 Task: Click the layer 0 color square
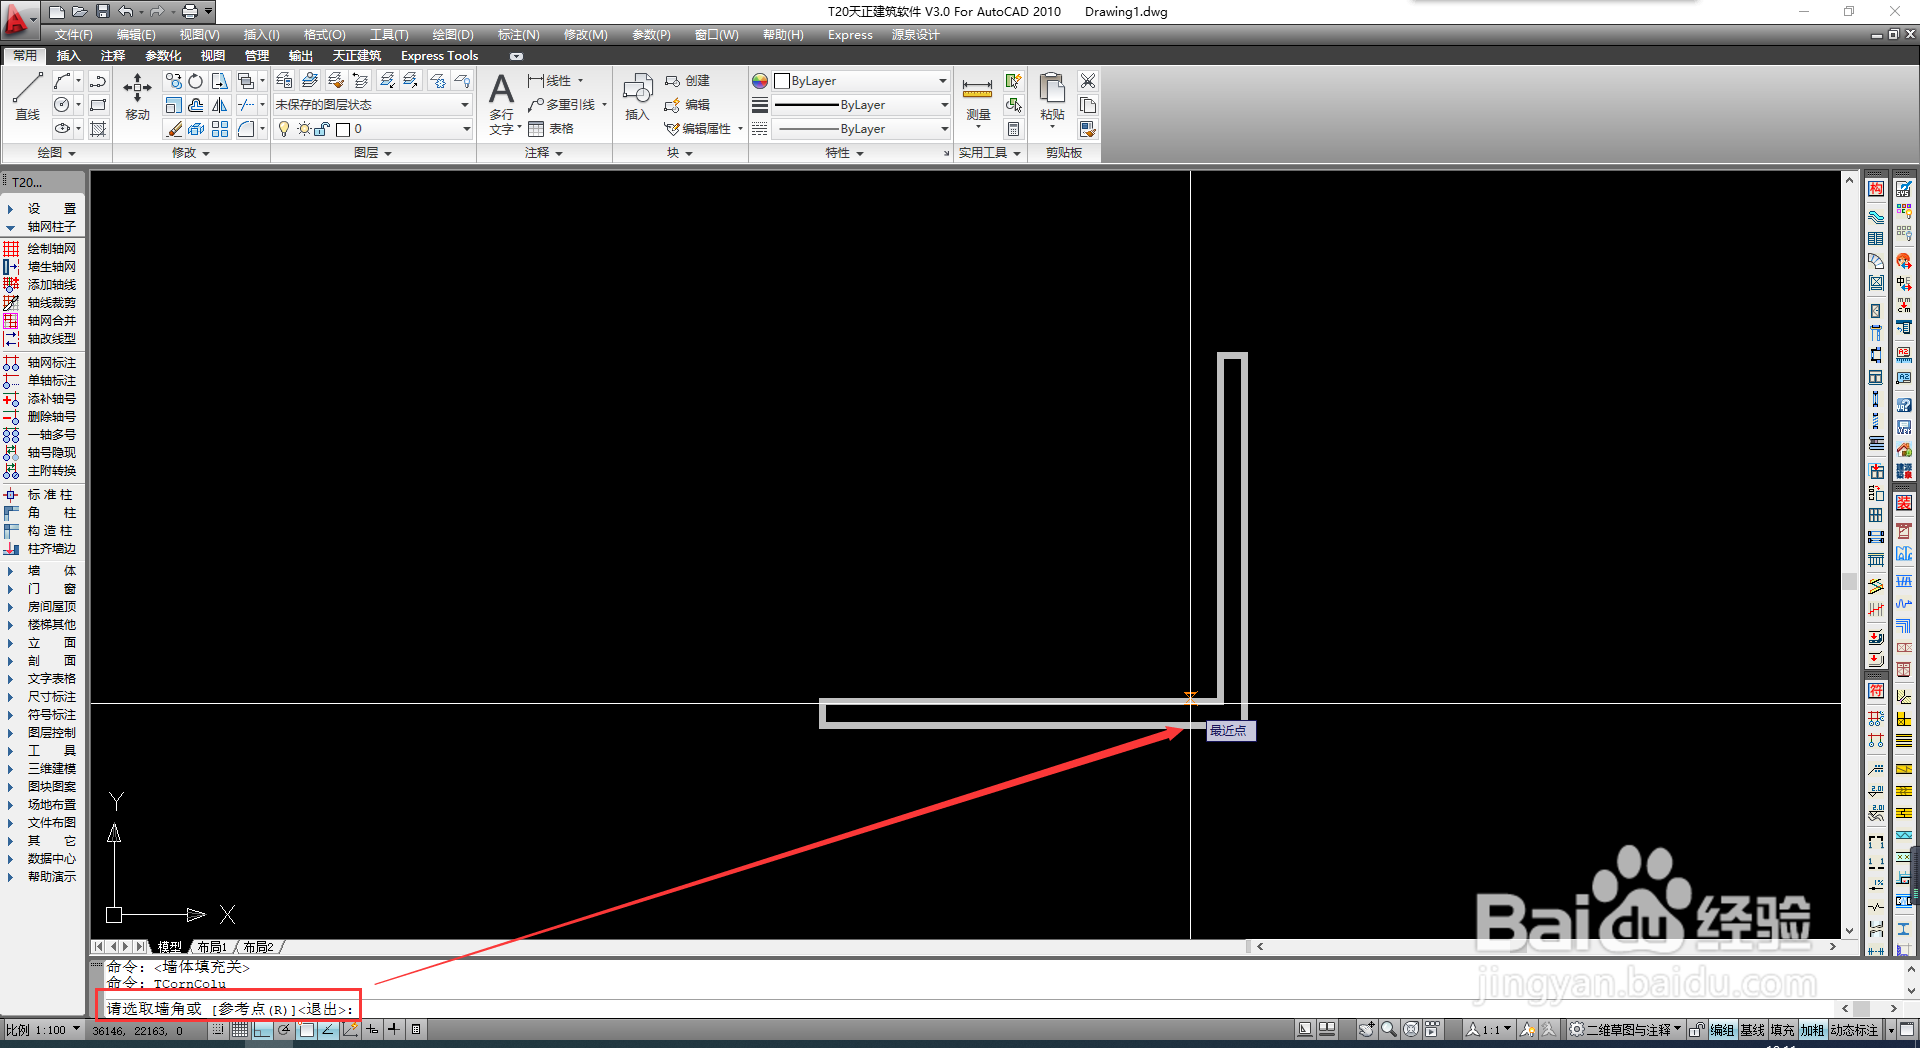click(343, 129)
